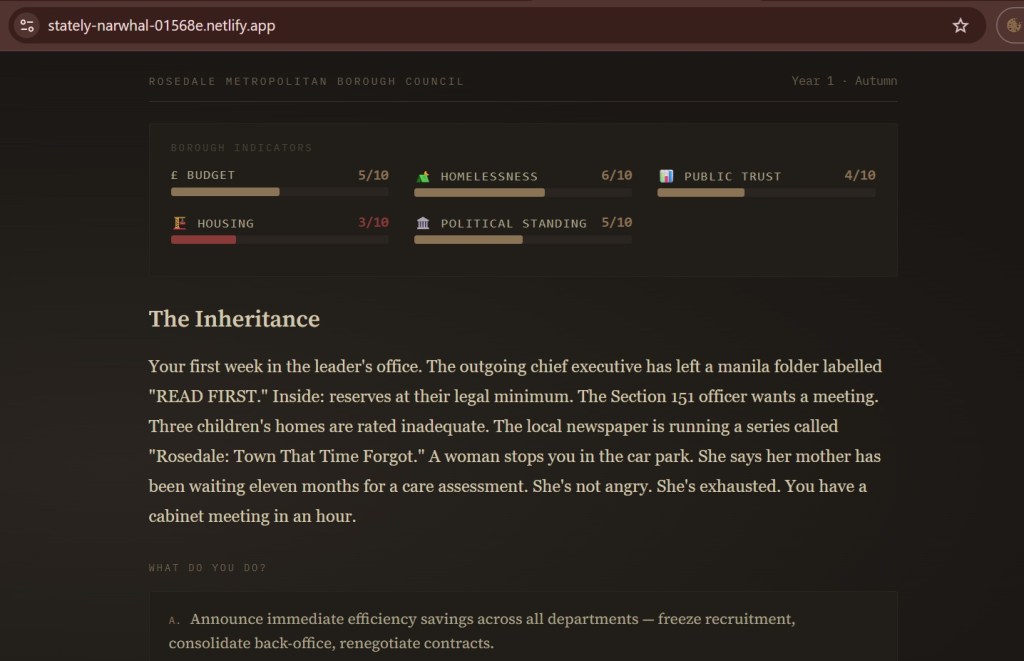Bookmark this page with the star icon
This screenshot has height=661, width=1024.
pos(960,25)
